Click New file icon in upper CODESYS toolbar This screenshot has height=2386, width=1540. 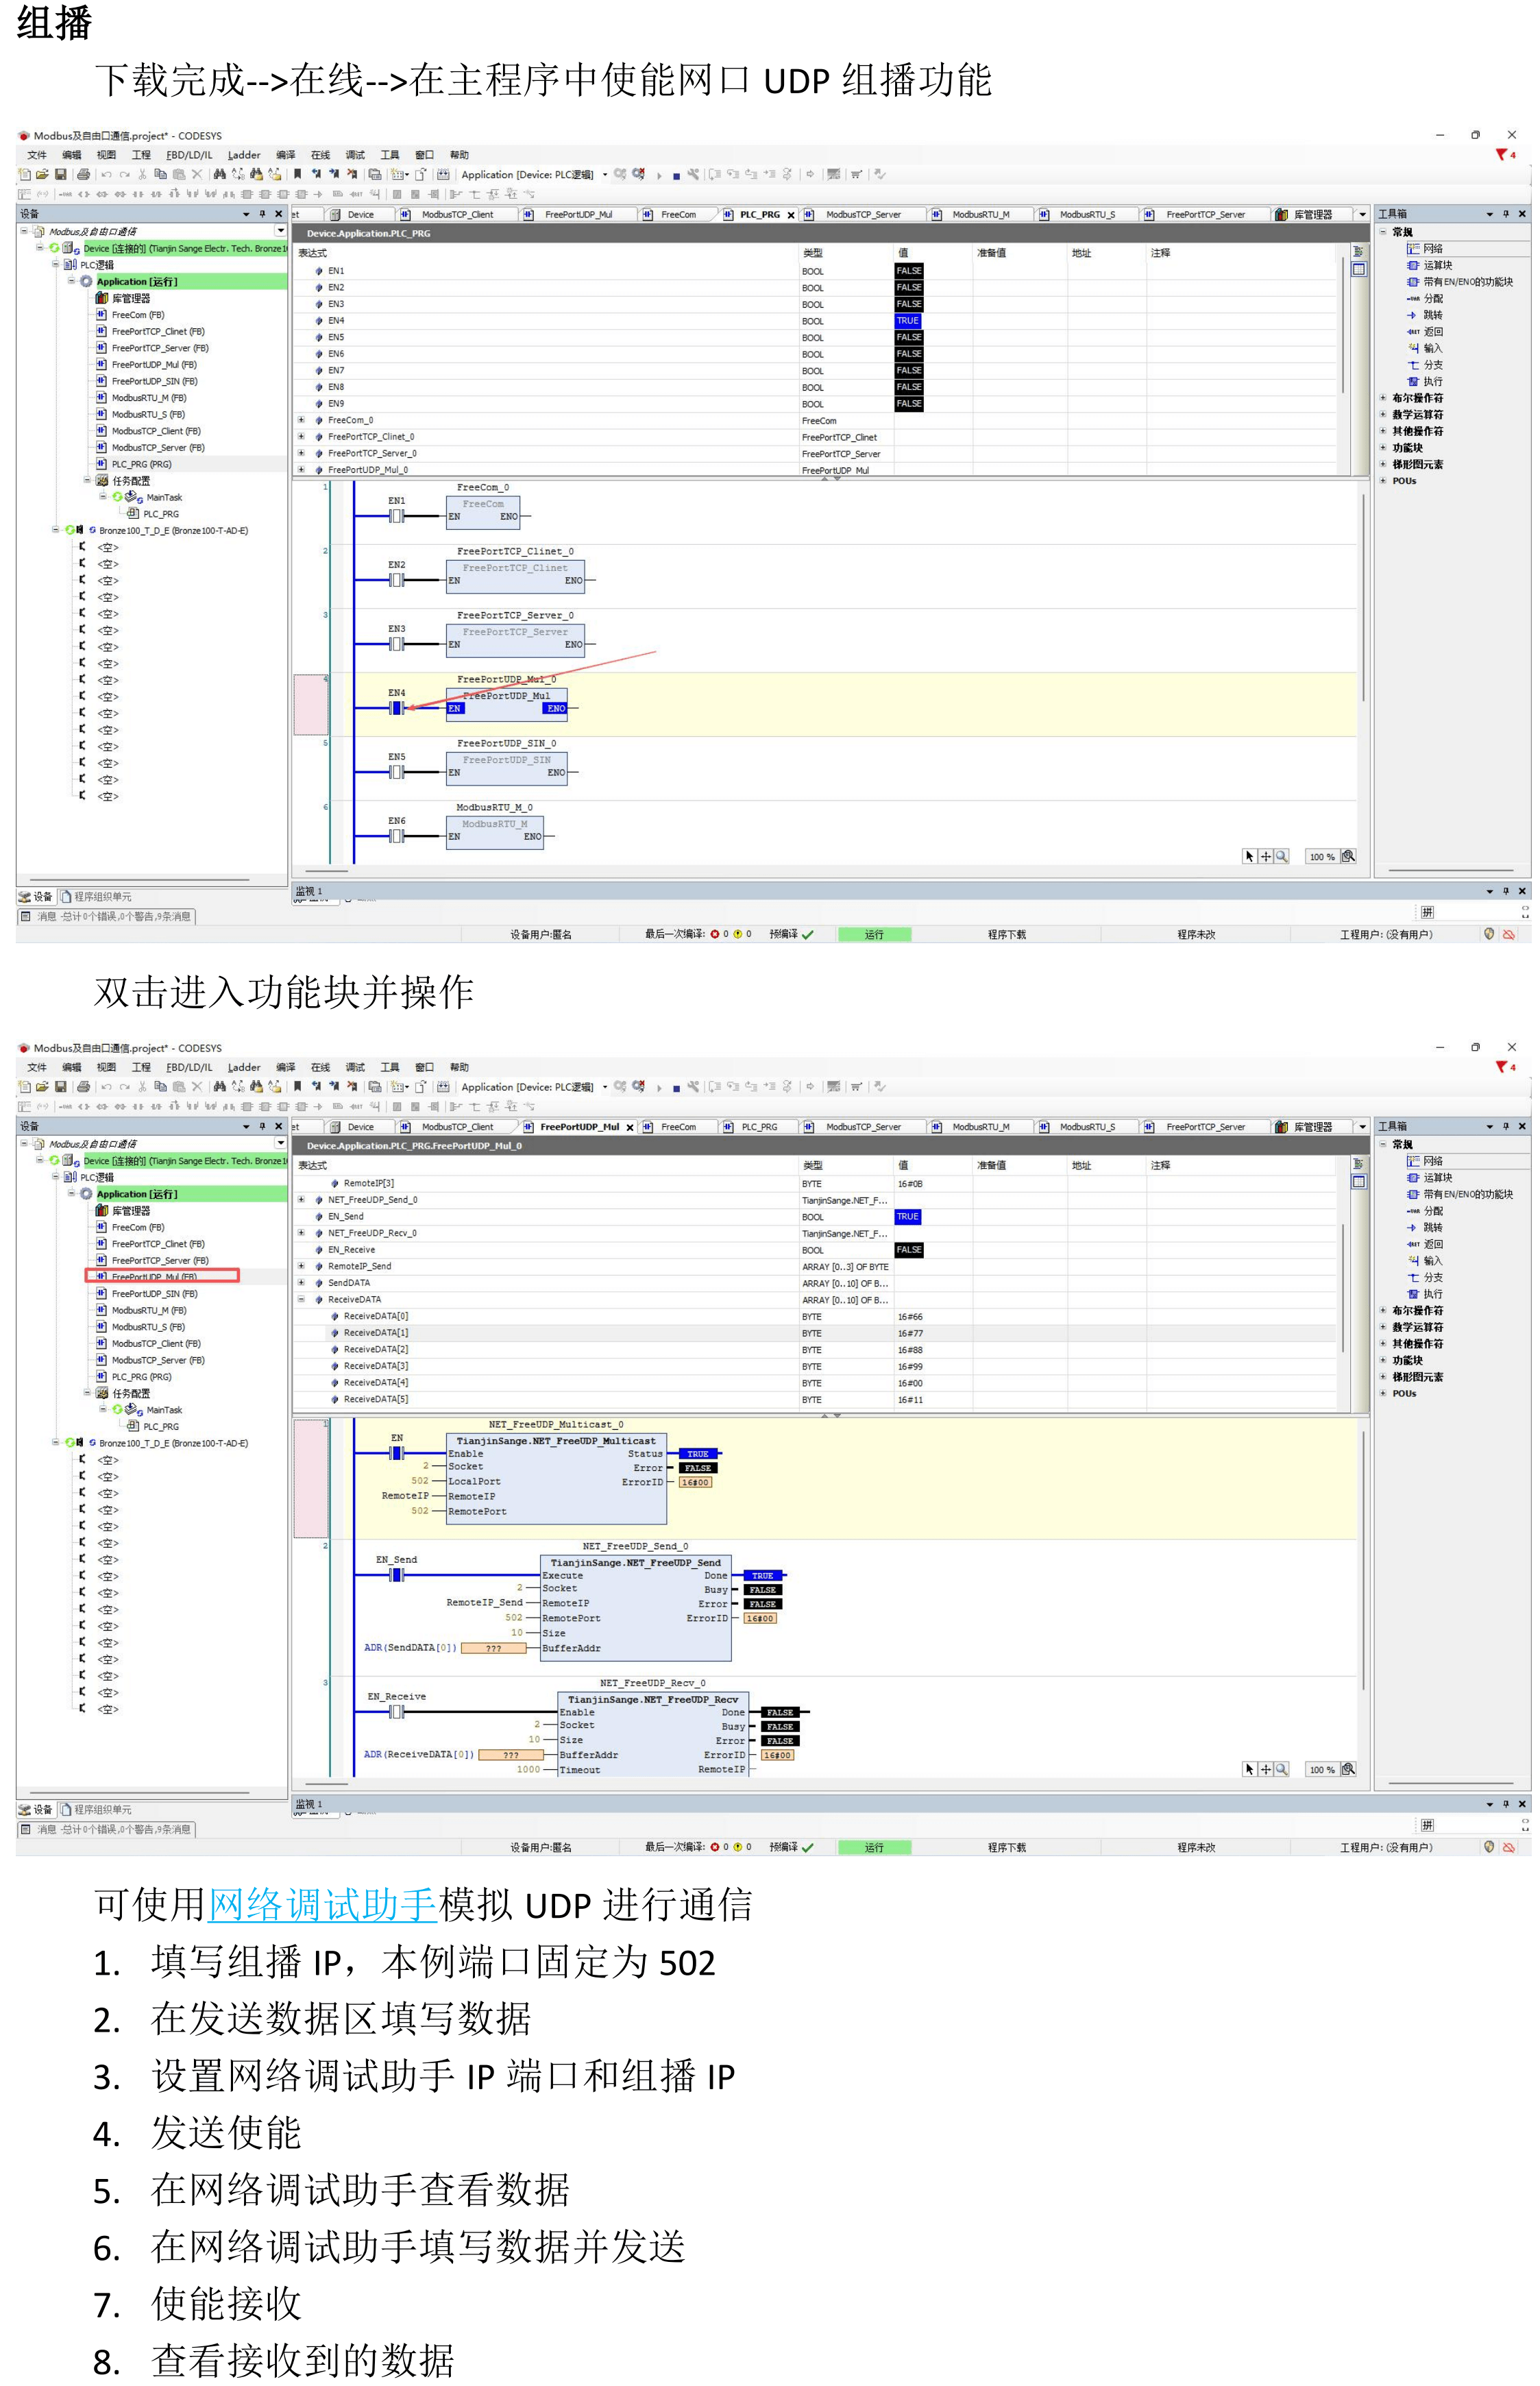coord(24,174)
